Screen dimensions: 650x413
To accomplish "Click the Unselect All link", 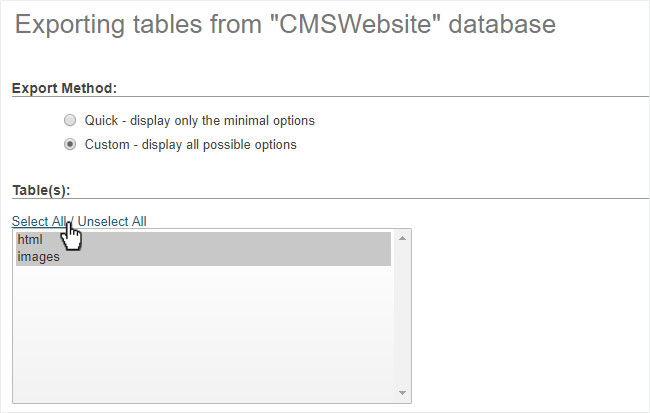I will pyautogui.click(x=112, y=221).
